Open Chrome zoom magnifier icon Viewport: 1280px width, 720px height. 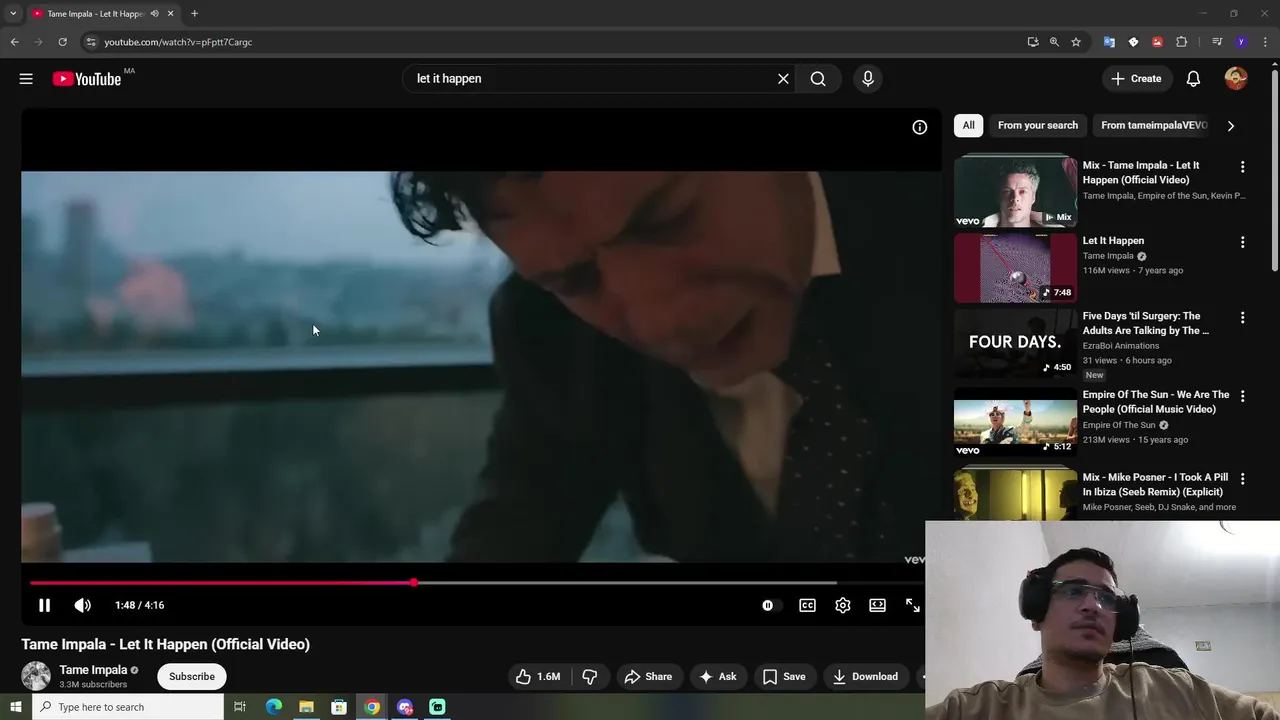pyautogui.click(x=1054, y=42)
